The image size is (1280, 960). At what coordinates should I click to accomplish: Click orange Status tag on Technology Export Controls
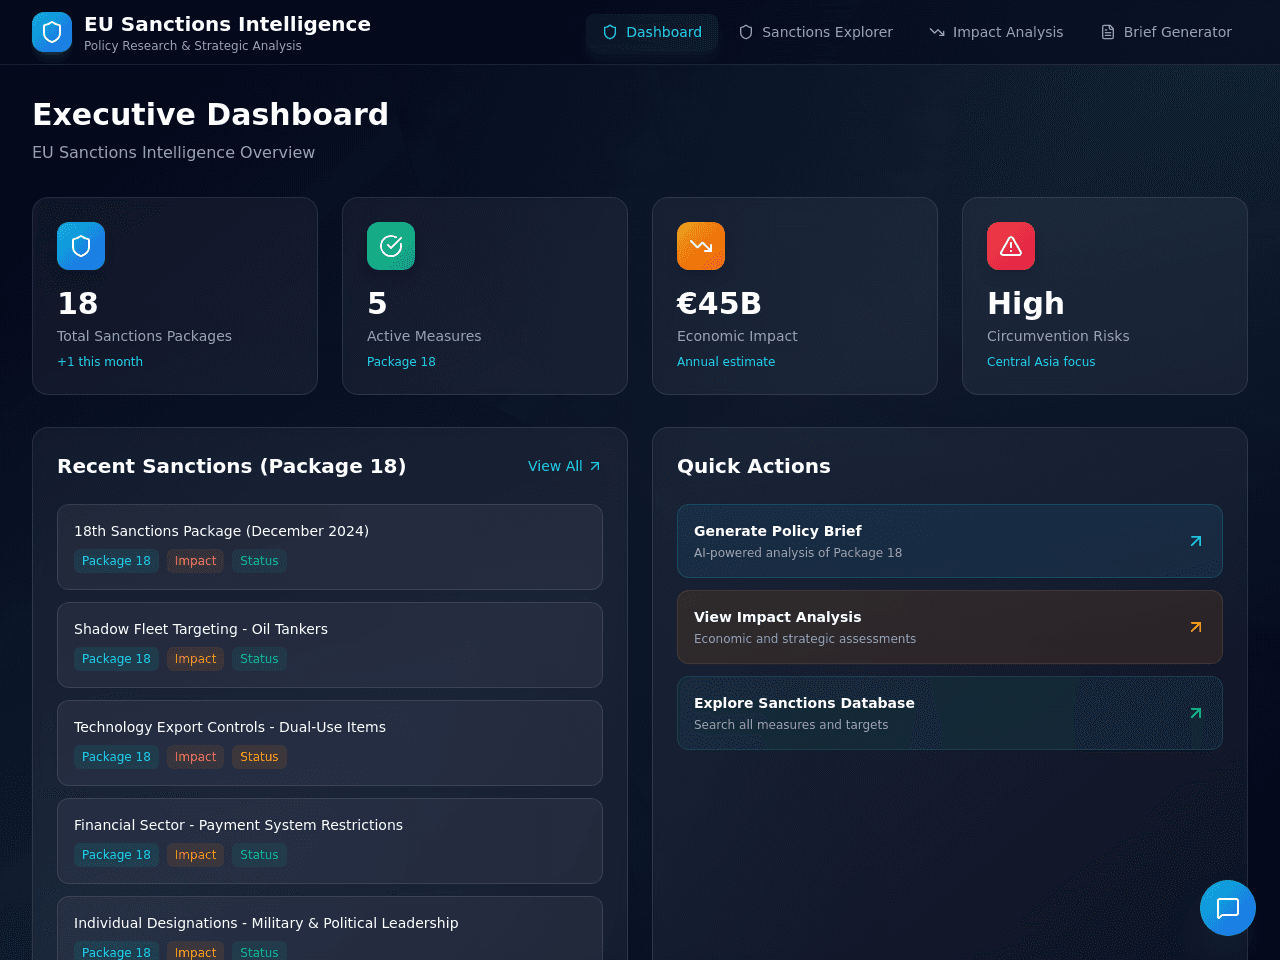tap(259, 757)
